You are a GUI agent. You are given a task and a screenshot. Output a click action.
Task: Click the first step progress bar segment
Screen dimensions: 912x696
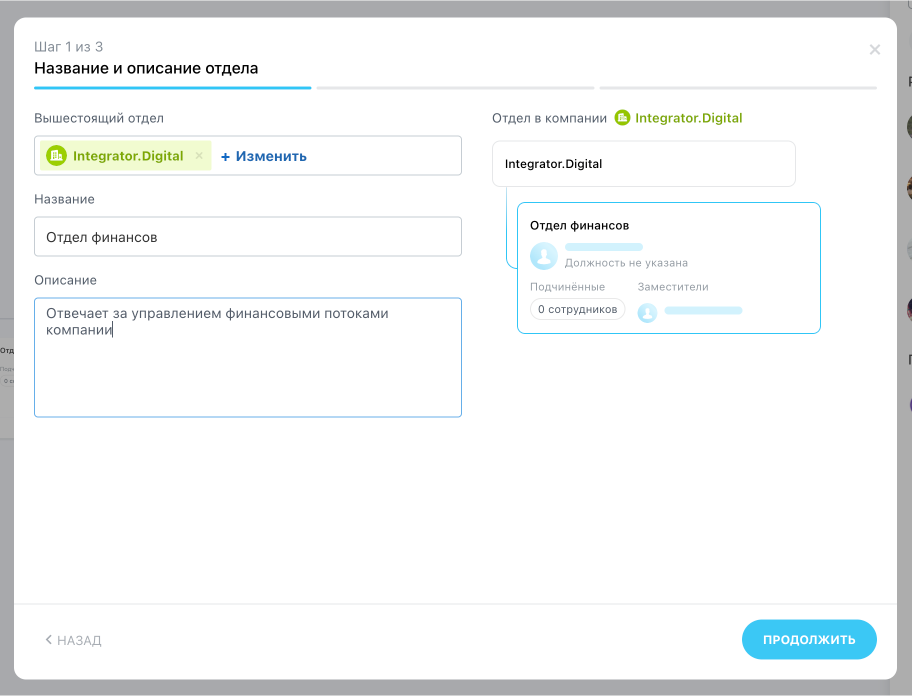(172, 88)
